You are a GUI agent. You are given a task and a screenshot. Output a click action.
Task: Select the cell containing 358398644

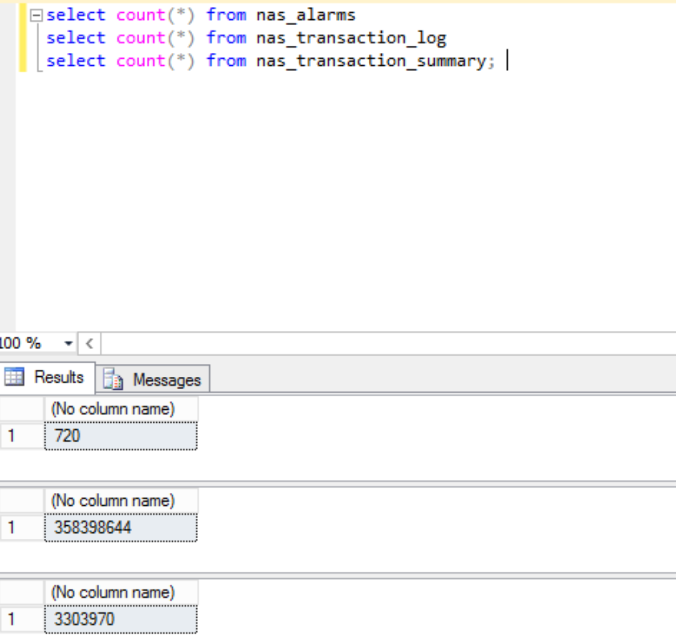121,527
